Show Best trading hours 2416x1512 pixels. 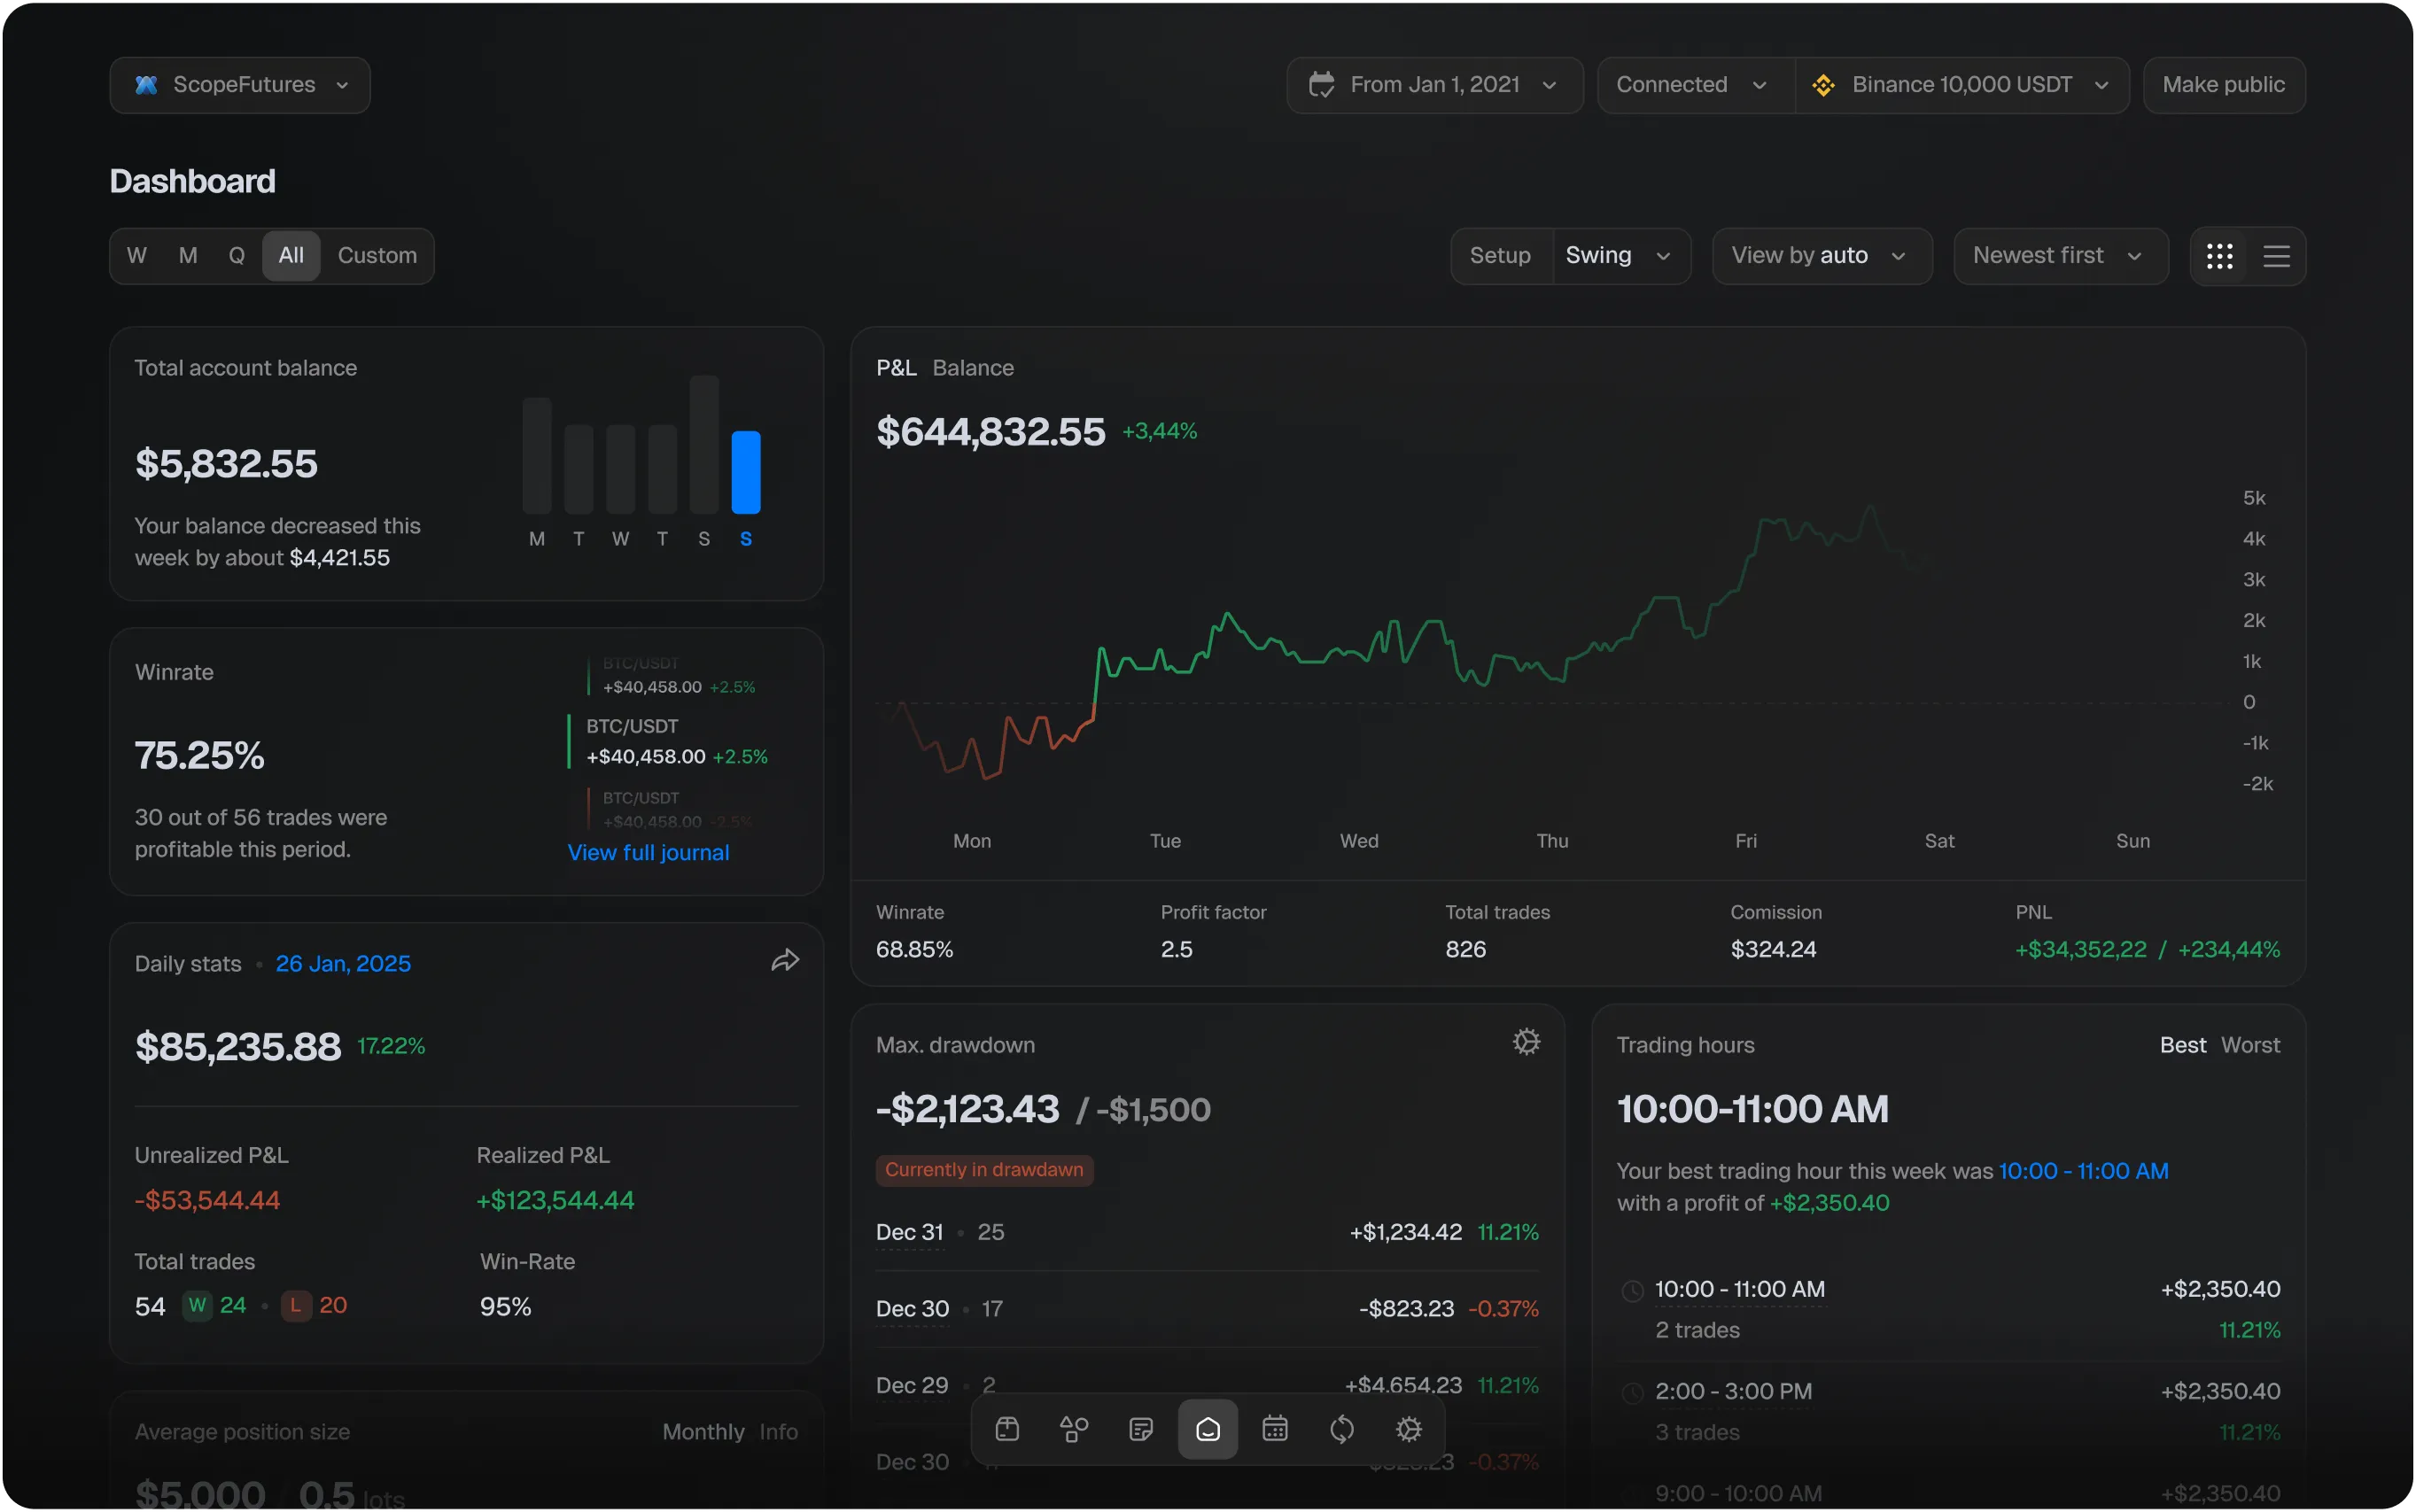[2183, 1045]
